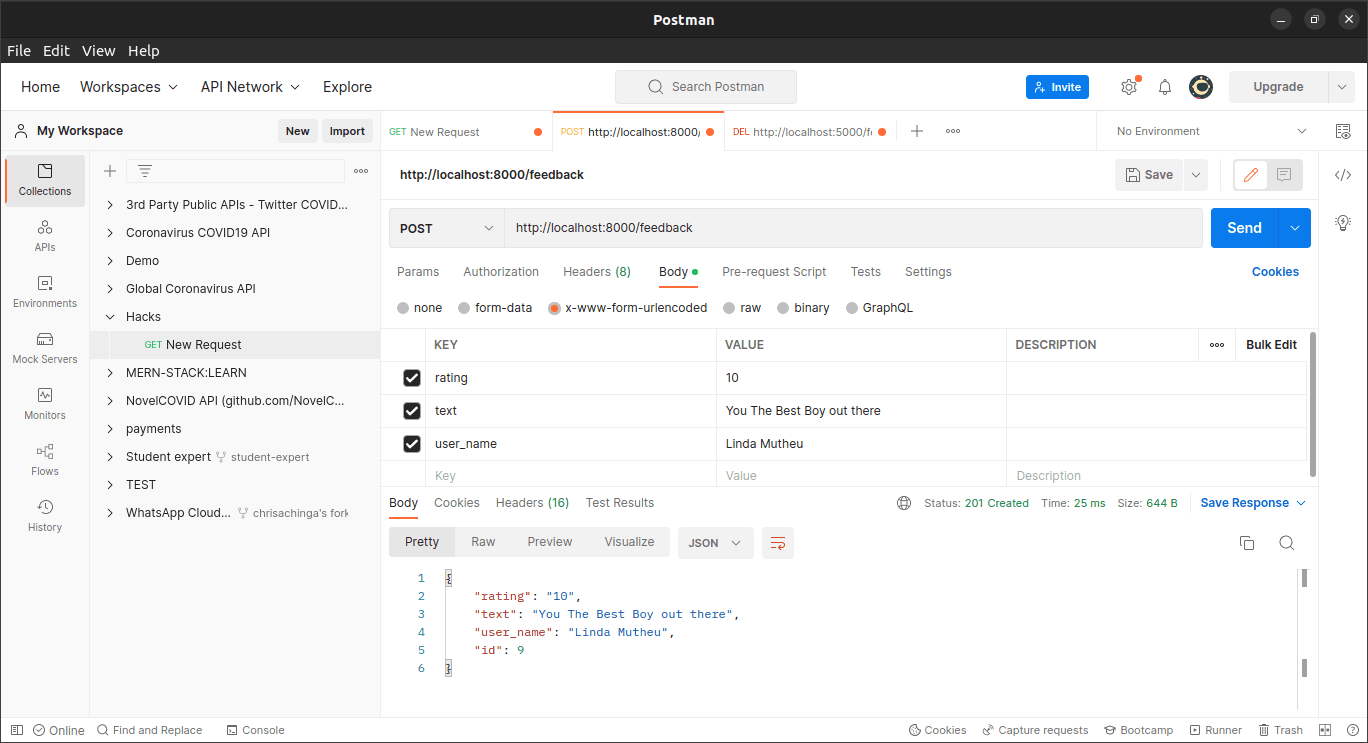Click the Send button
Screen dimensions: 1368x743
click(1244, 228)
